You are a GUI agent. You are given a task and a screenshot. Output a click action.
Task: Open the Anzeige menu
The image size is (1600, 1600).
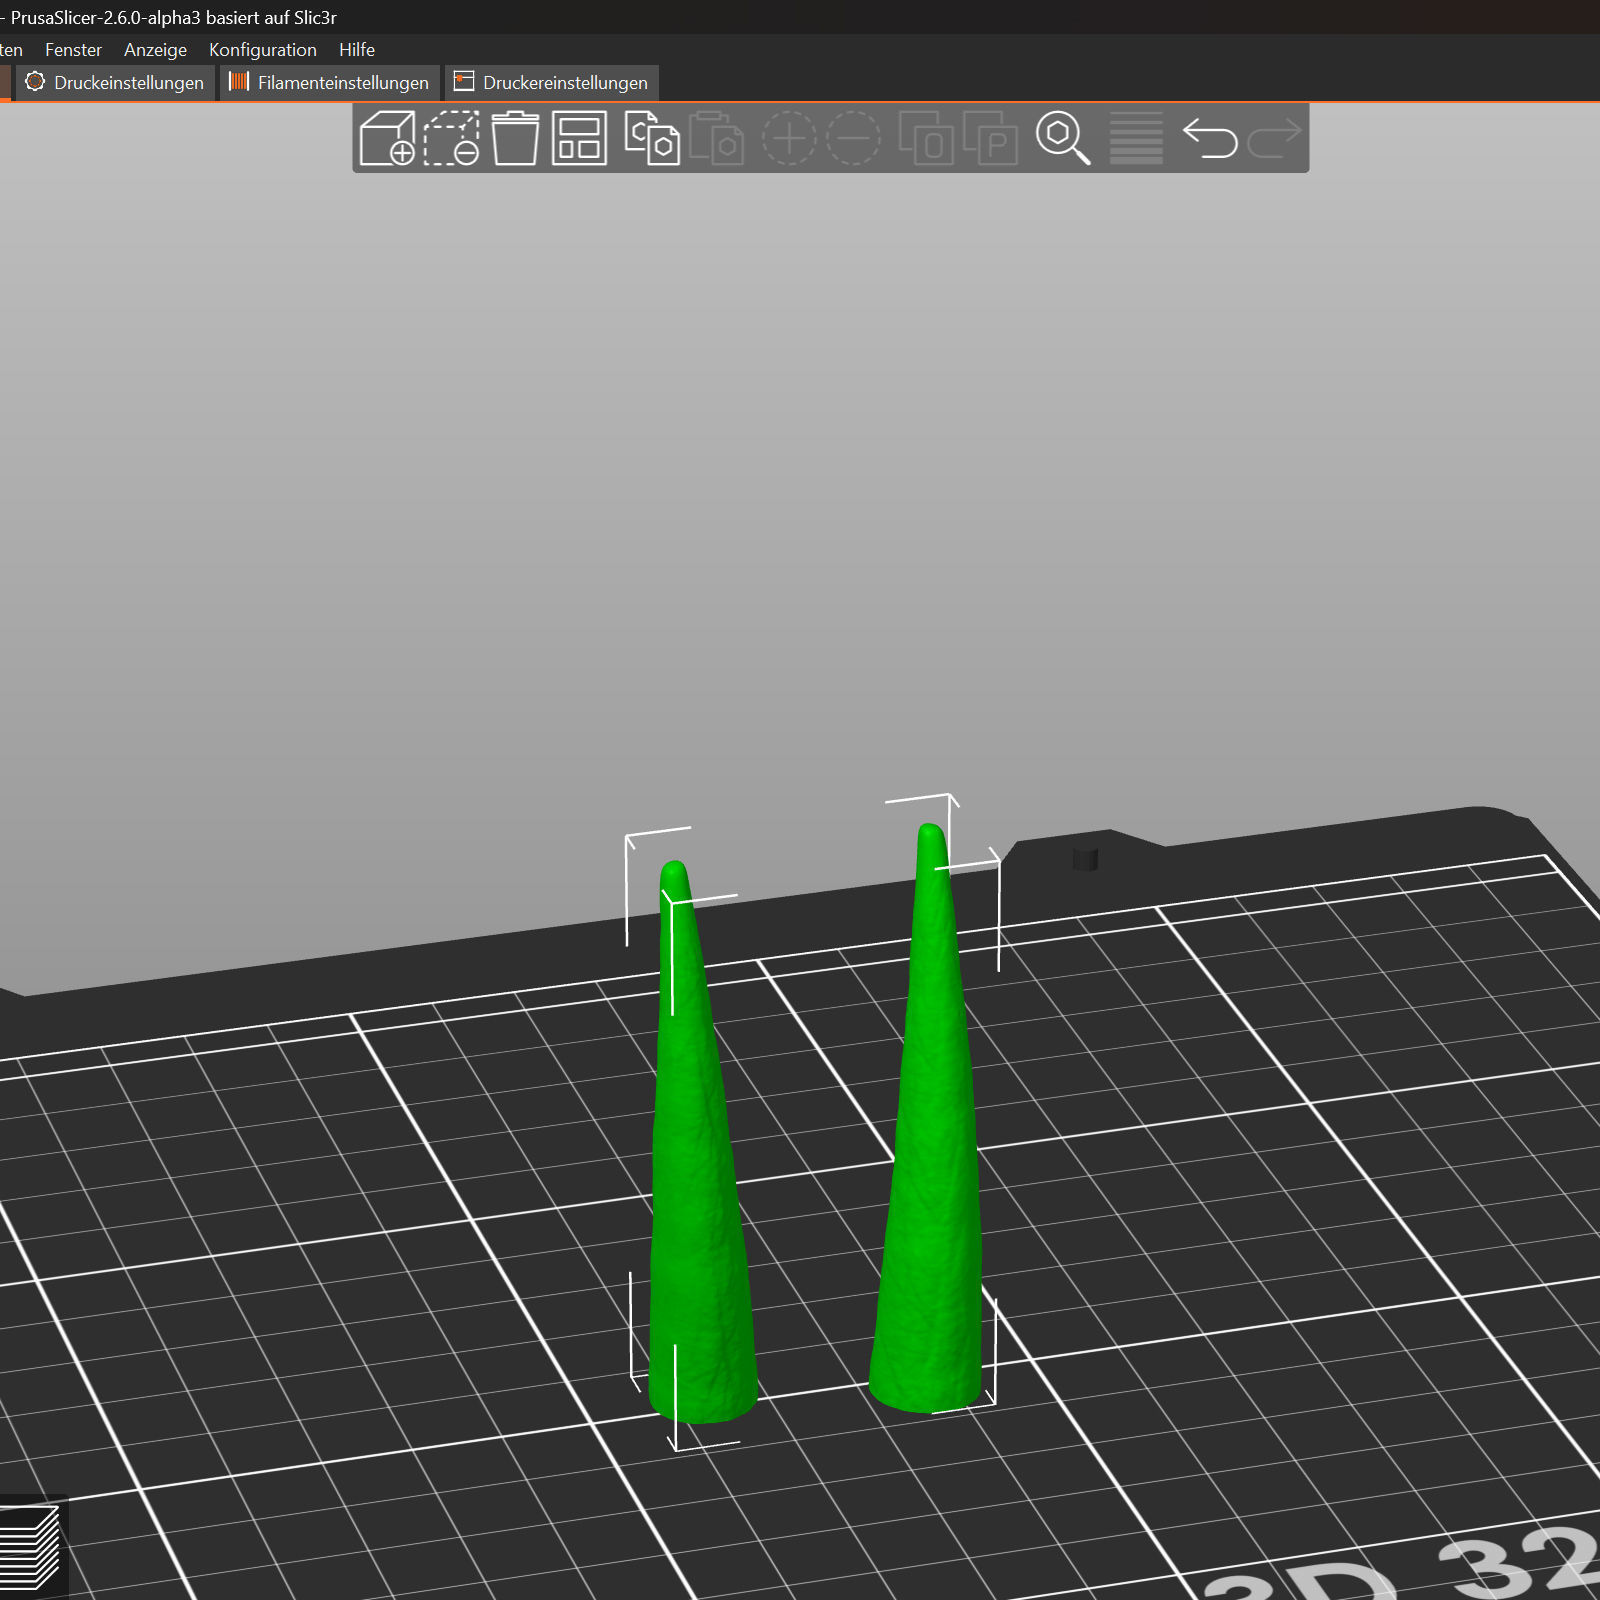(x=155, y=50)
